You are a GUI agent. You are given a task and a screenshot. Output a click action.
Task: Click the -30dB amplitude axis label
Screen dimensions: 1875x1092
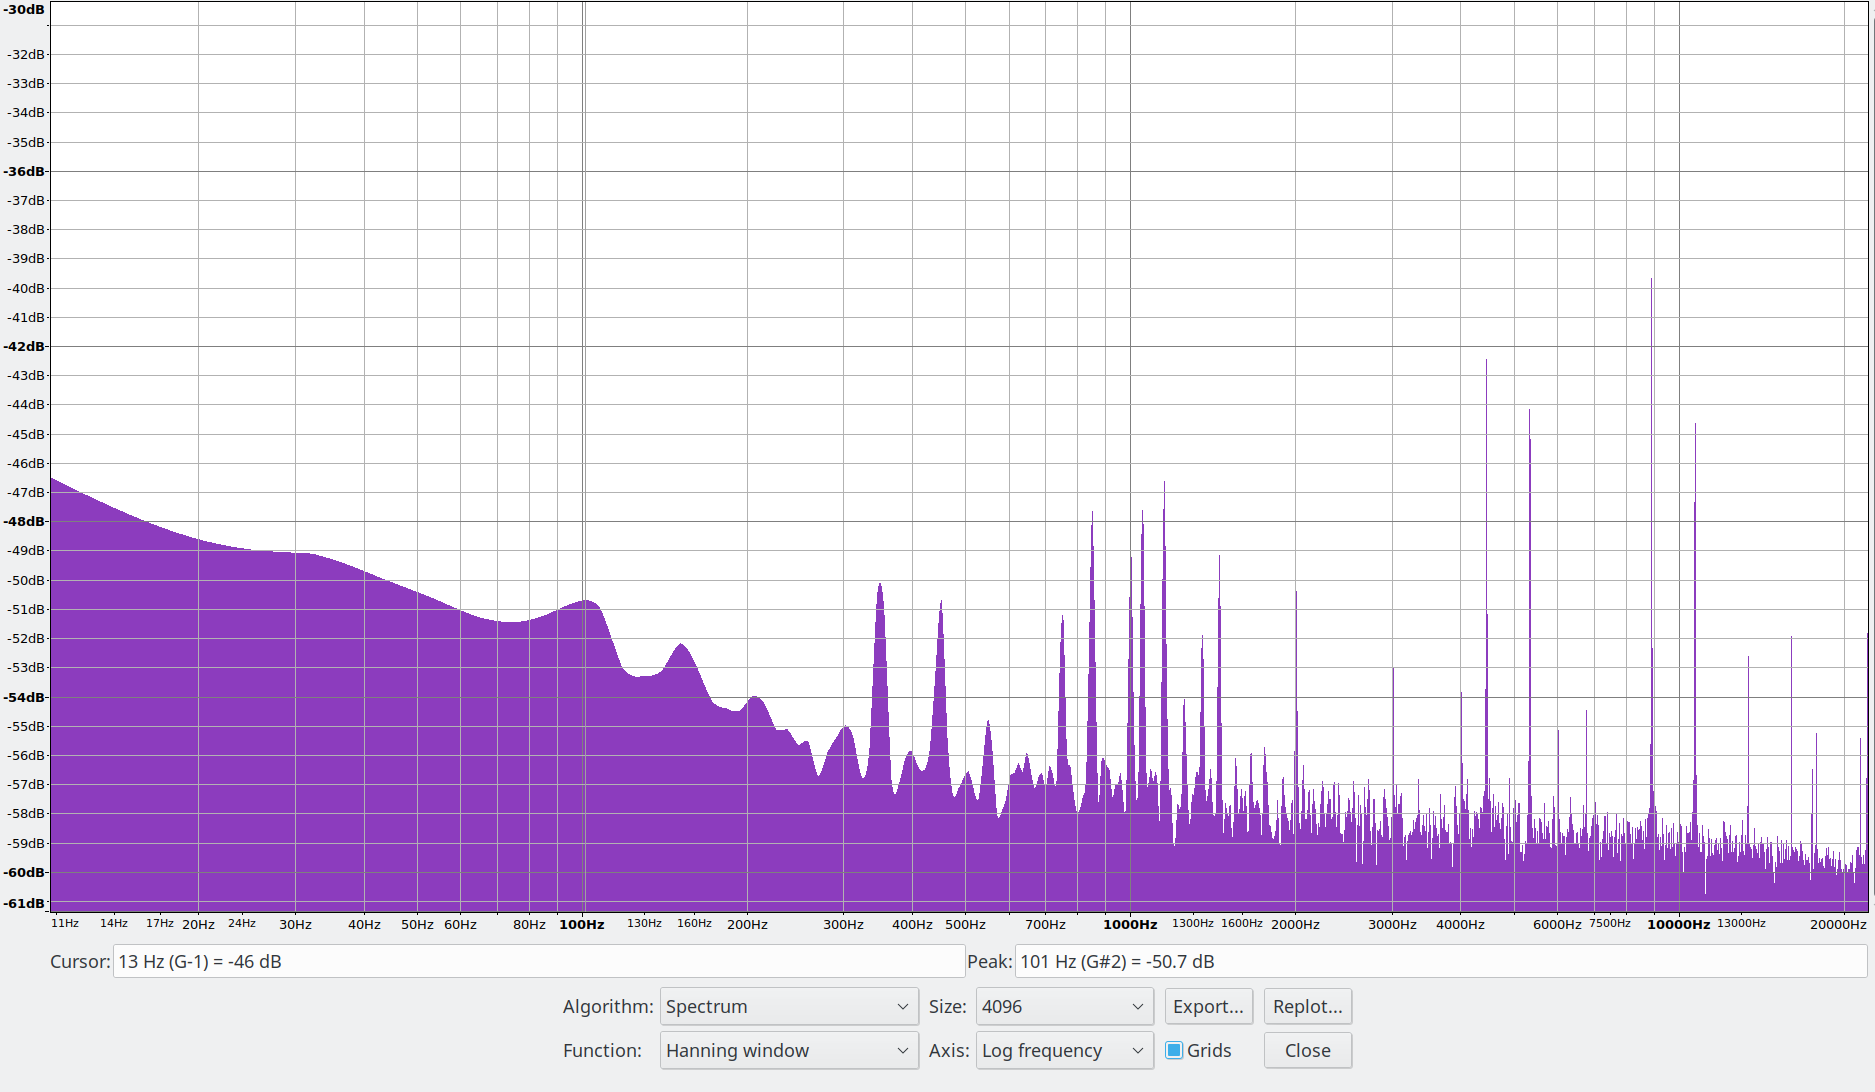coord(25,9)
